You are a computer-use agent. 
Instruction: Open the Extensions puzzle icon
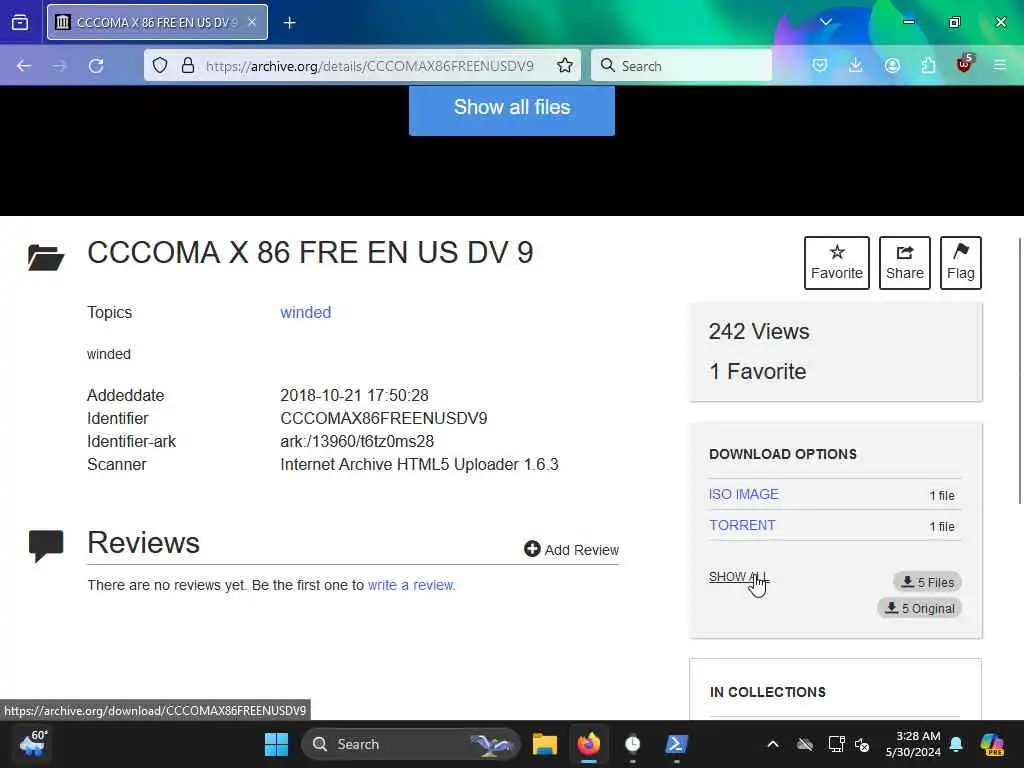pyautogui.click(x=928, y=65)
